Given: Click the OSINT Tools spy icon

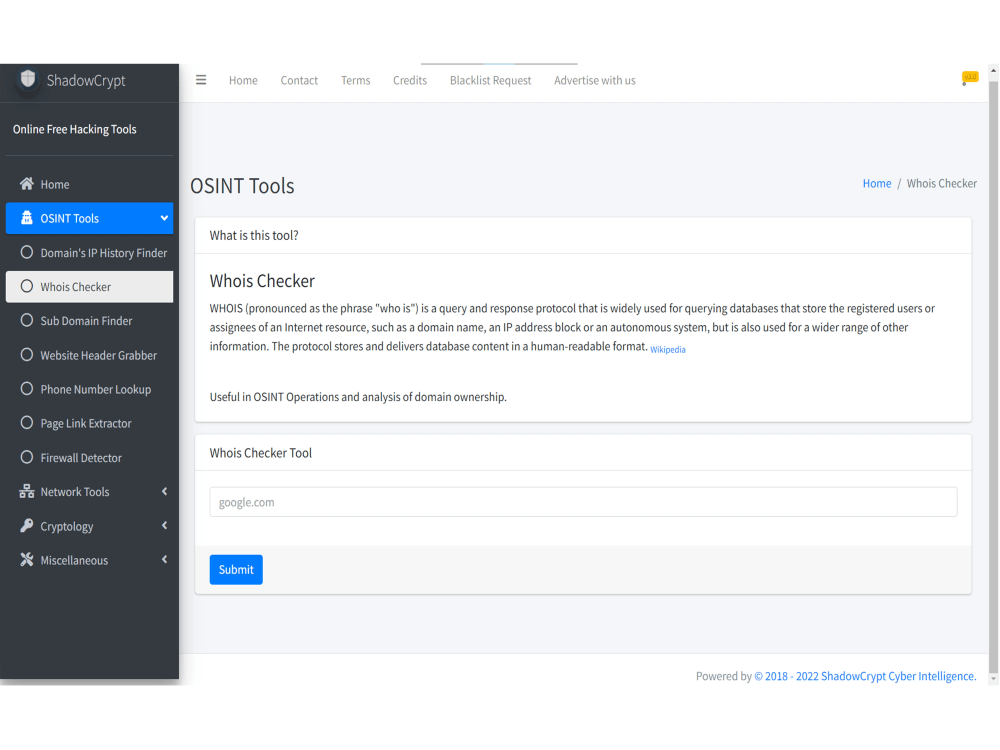Looking at the screenshot, I should tap(27, 218).
